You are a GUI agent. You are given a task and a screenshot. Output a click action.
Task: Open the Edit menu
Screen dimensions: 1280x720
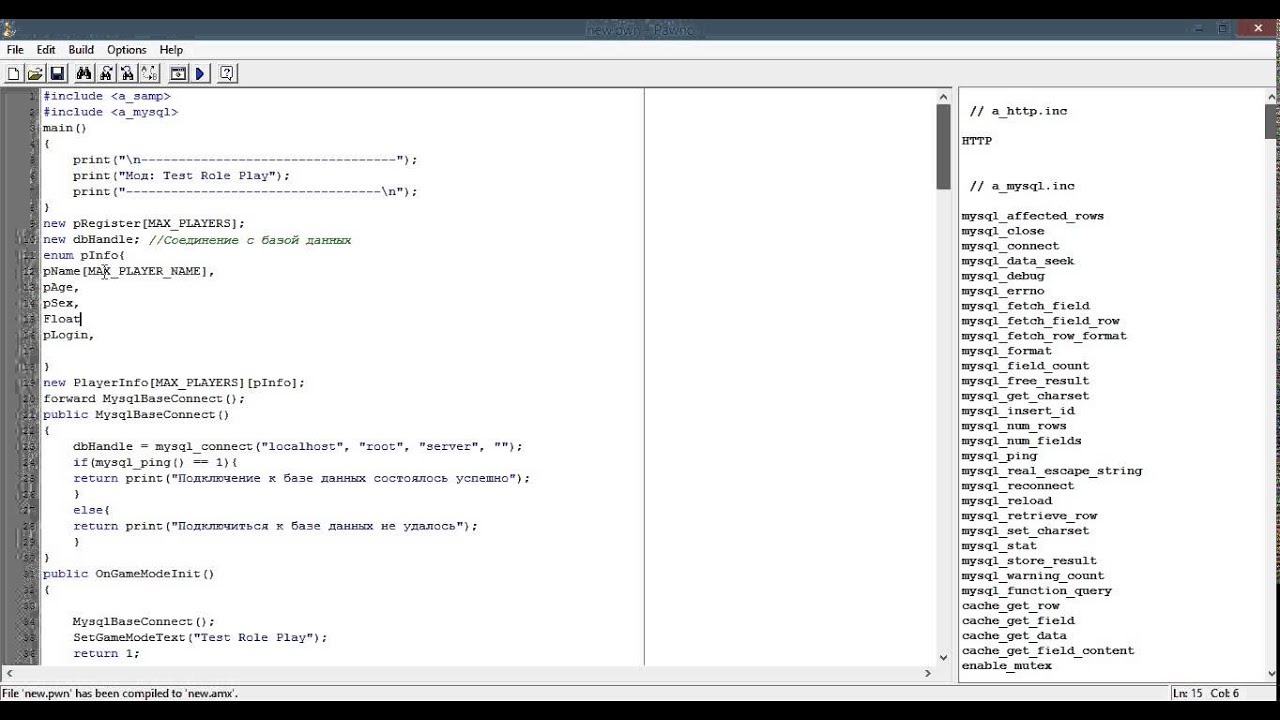click(46, 49)
